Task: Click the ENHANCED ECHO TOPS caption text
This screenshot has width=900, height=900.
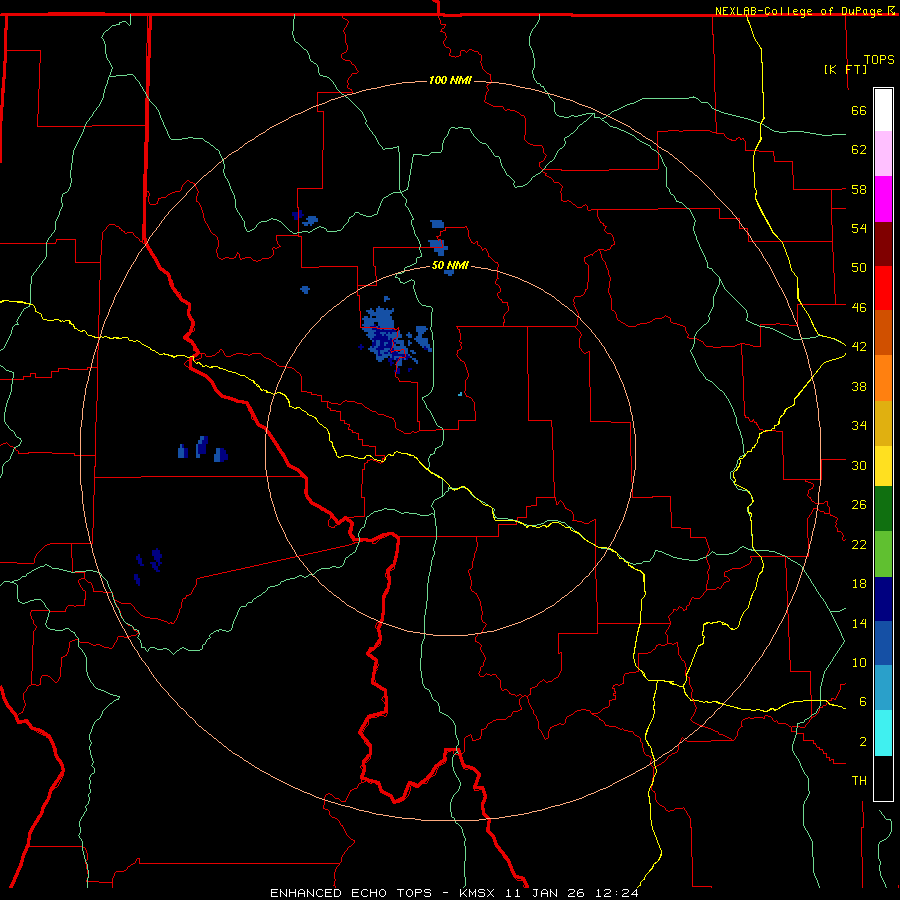Action: pos(351,893)
